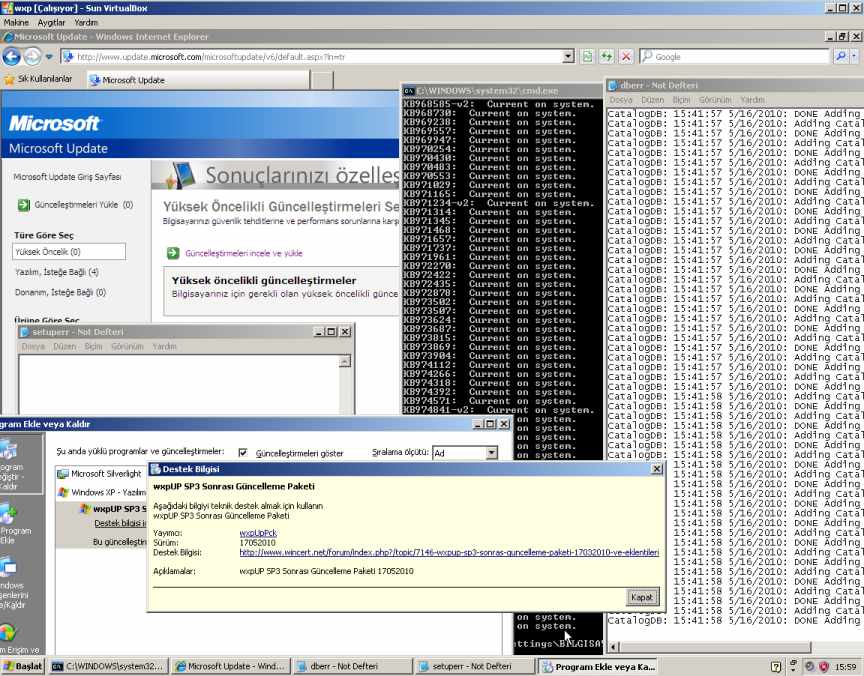This screenshot has width=864, height=676.
Task: Toggle Güncelleştirmeleri göster checkbox
Action: (x=242, y=452)
